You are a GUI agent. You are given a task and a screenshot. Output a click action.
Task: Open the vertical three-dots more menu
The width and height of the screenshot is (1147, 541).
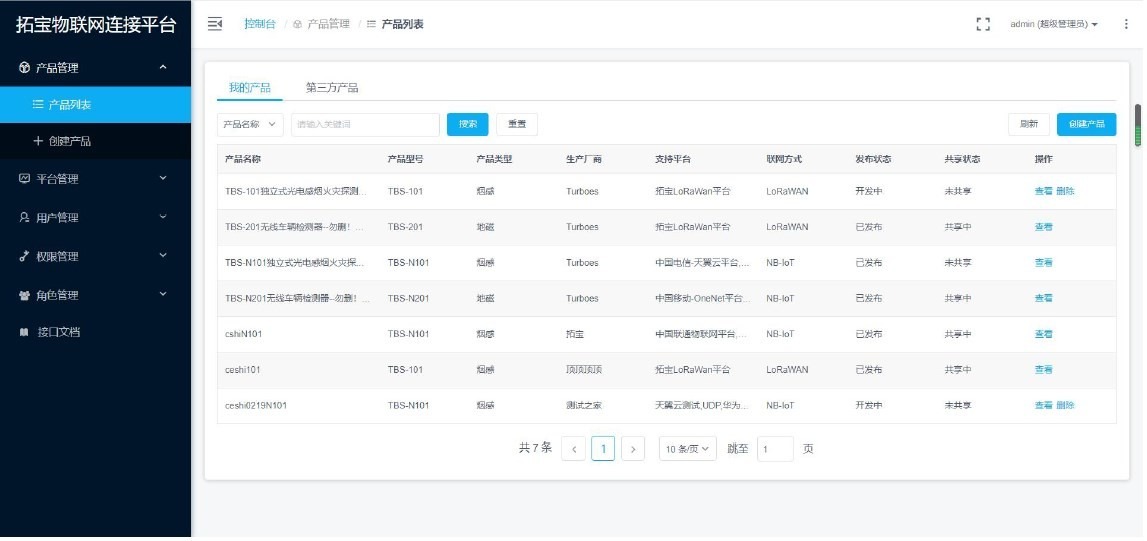click(1126, 24)
